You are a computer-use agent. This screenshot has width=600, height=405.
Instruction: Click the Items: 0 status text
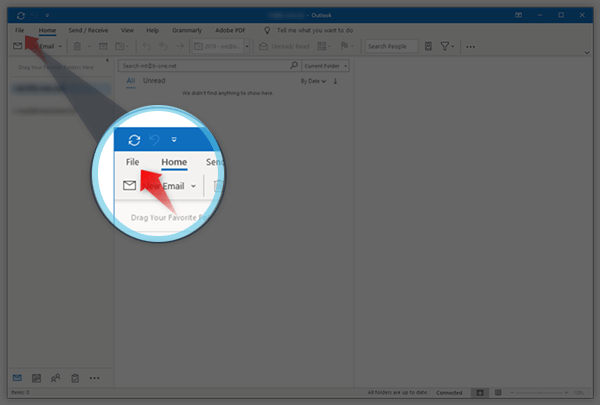[x=20, y=392]
